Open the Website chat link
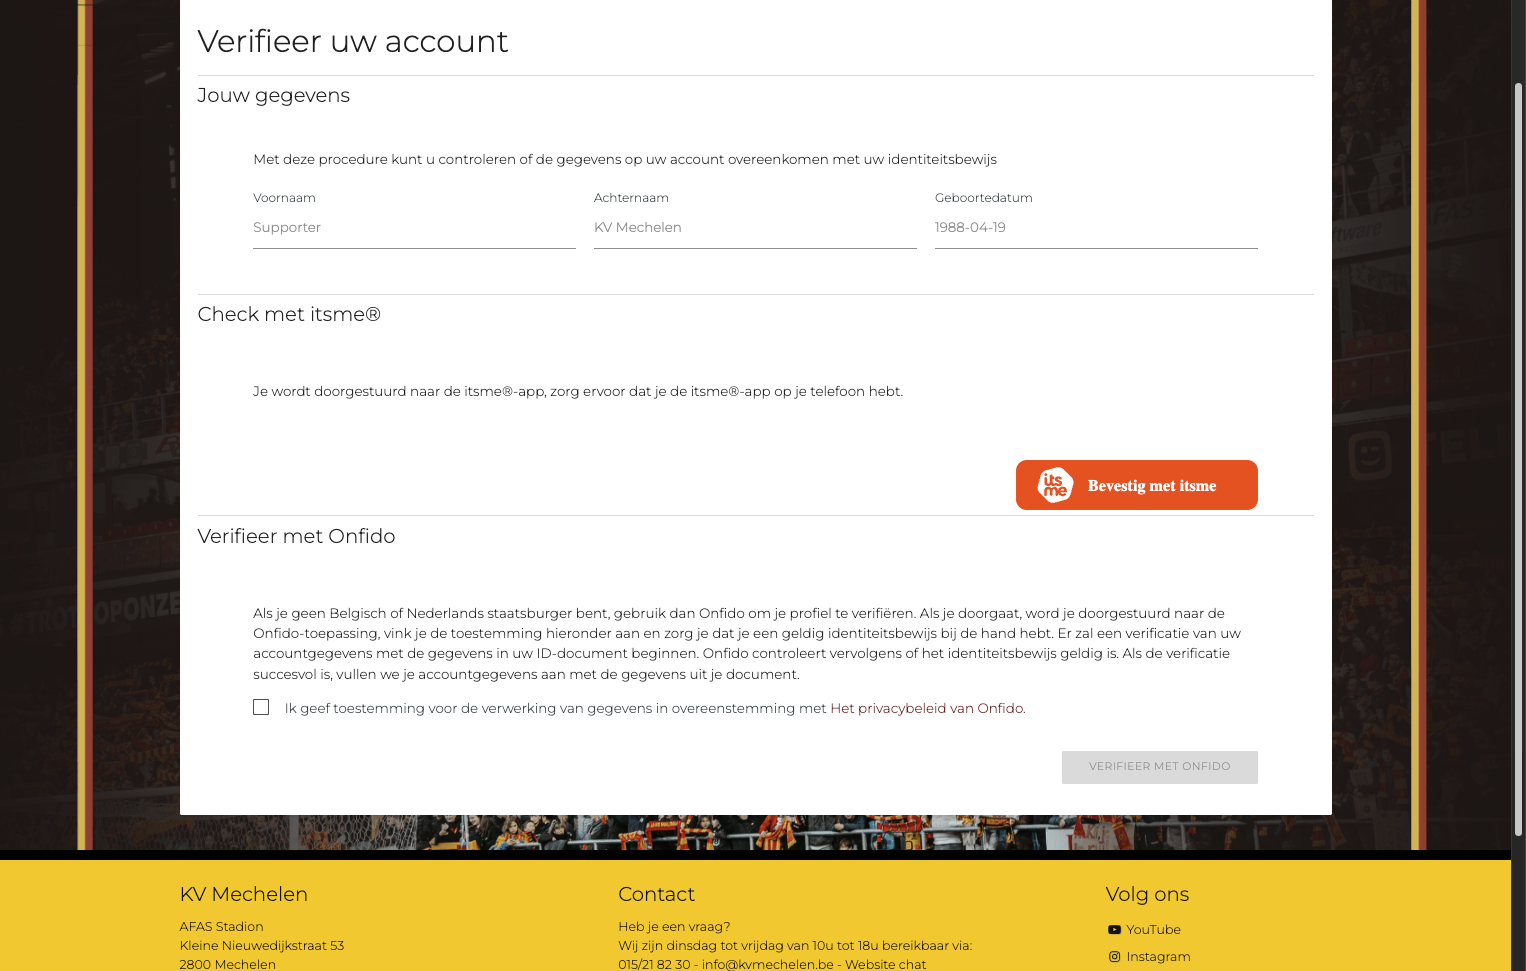Screen dimensions: 1526x971 tap(885, 965)
